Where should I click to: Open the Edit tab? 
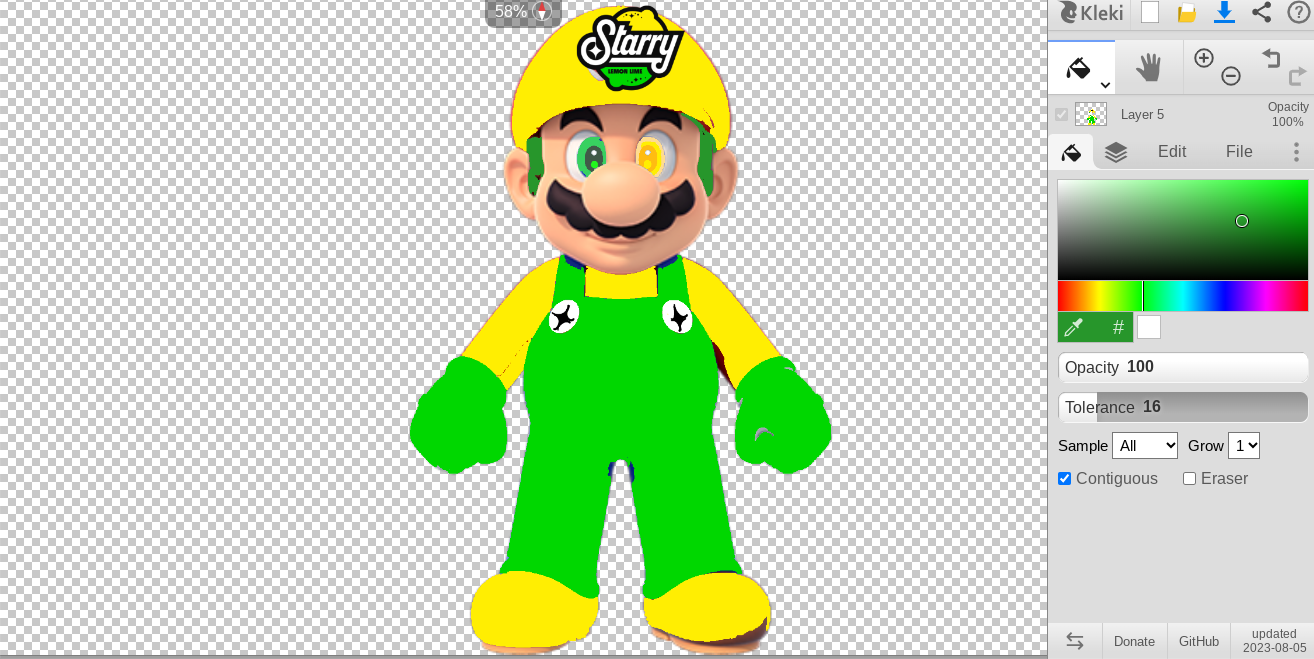(x=1172, y=152)
